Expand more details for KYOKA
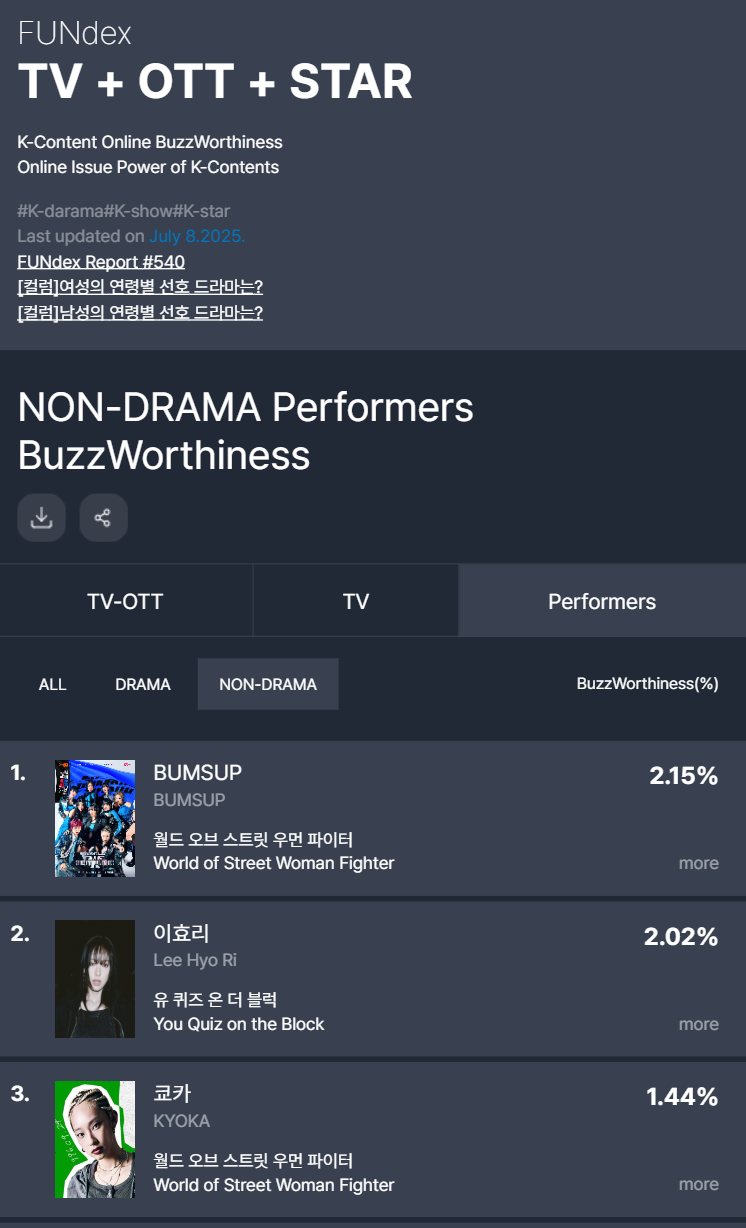 click(x=698, y=1184)
